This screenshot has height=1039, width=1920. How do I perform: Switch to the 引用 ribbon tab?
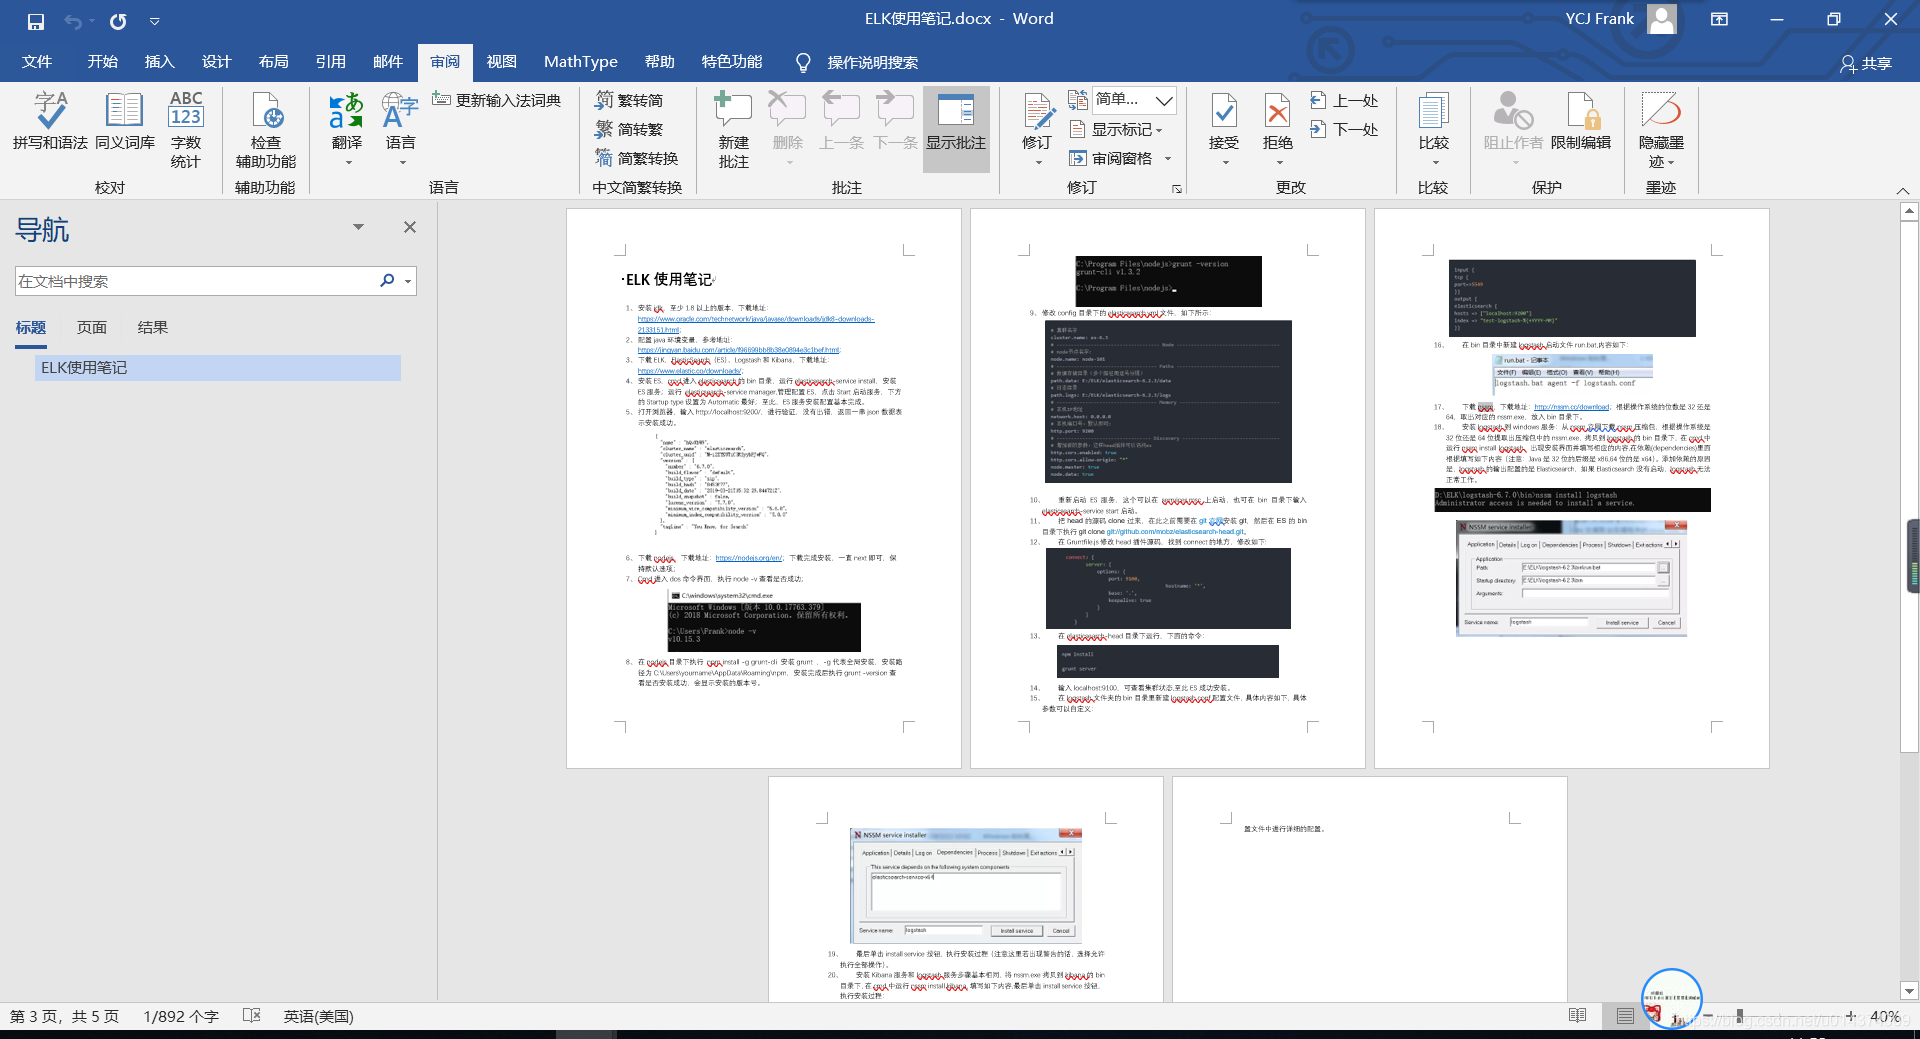pos(331,62)
